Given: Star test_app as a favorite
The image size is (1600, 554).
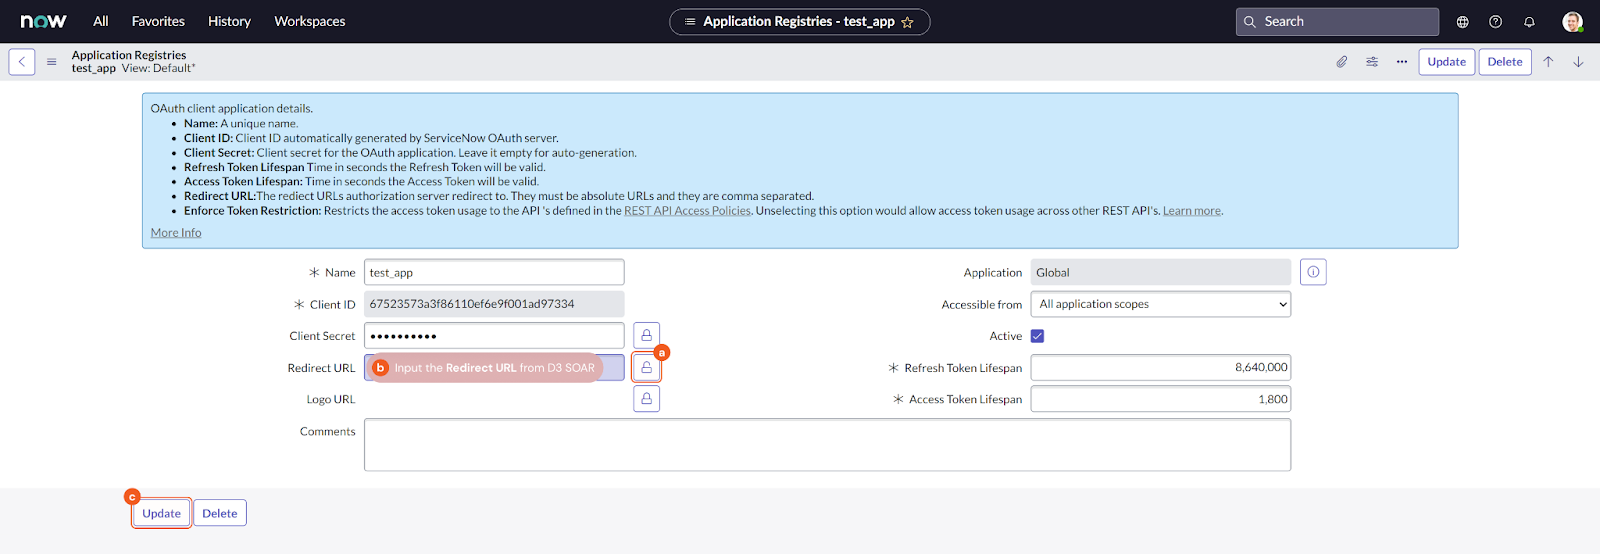Looking at the screenshot, I should [x=907, y=22].
